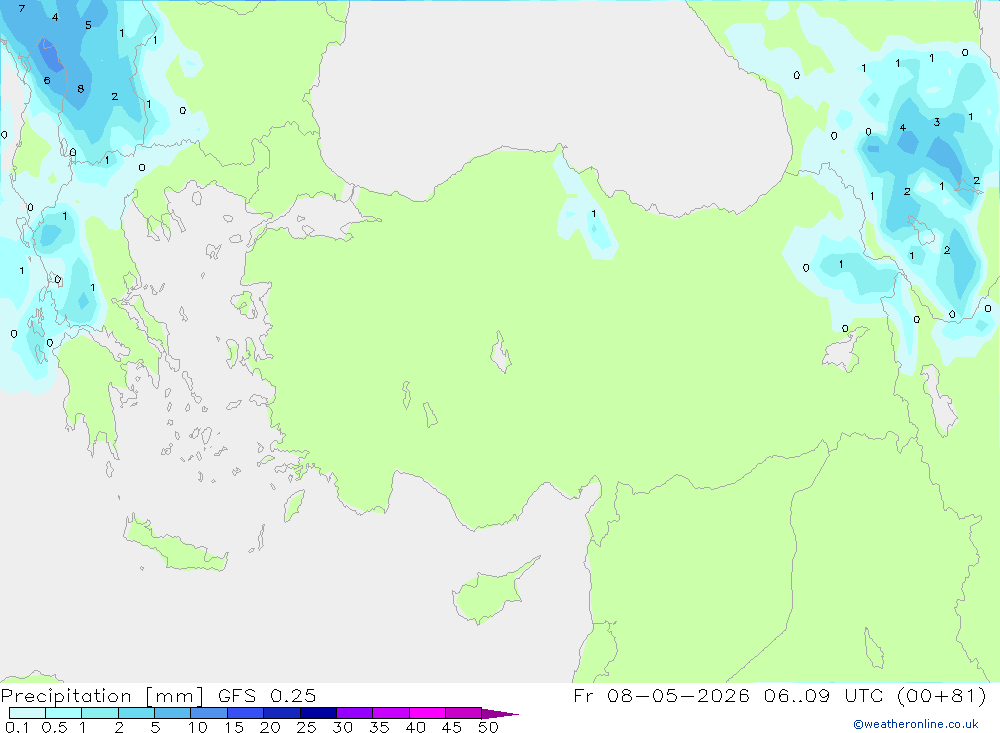The width and height of the screenshot is (1000, 733).
Task: Click the legend scale label "25"
Action: (x=307, y=727)
